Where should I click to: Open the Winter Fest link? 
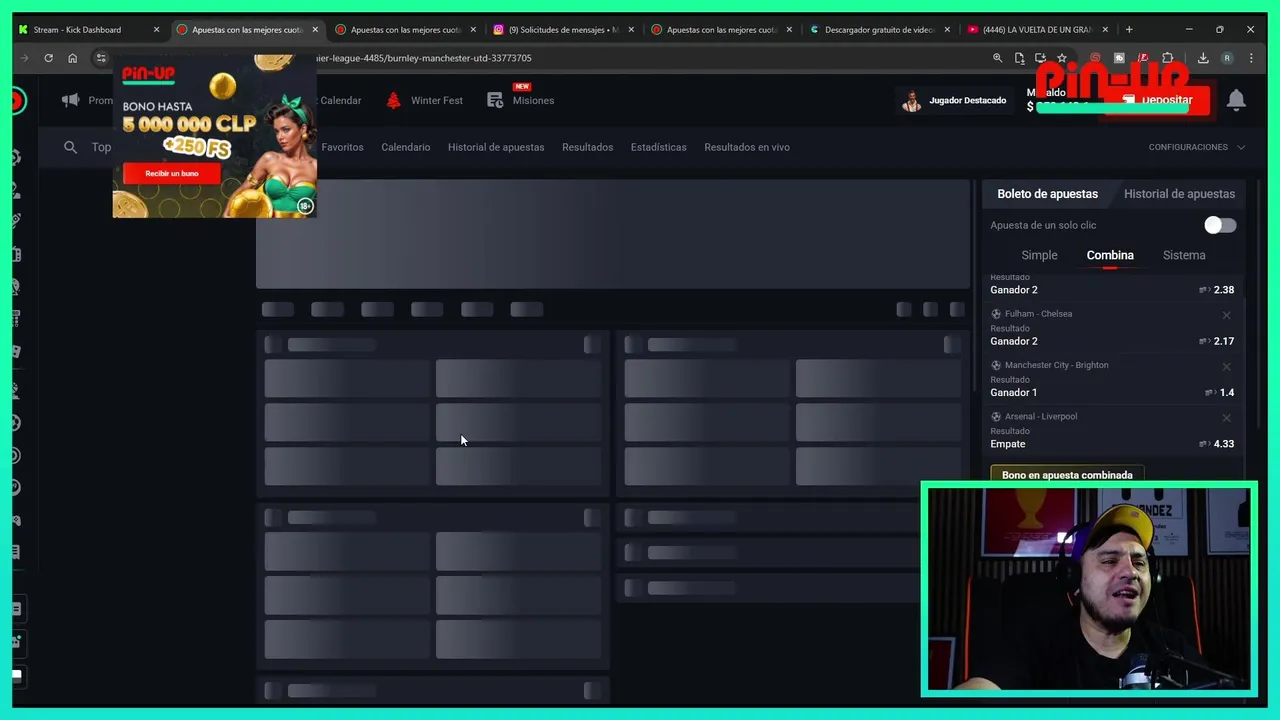[436, 100]
